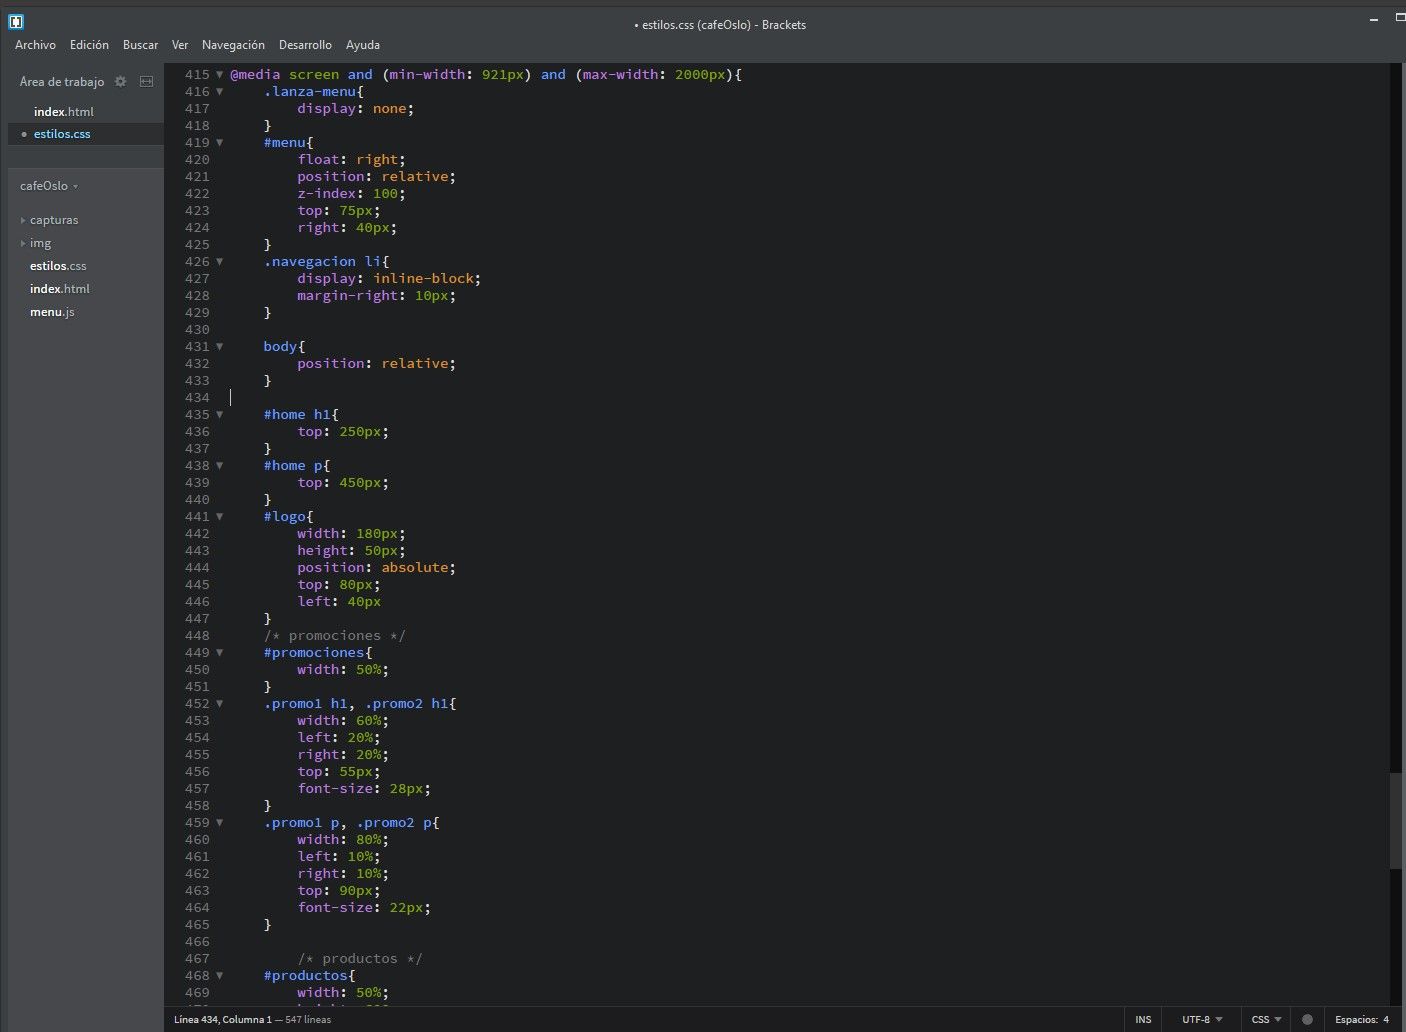Expand the img folder

40,243
